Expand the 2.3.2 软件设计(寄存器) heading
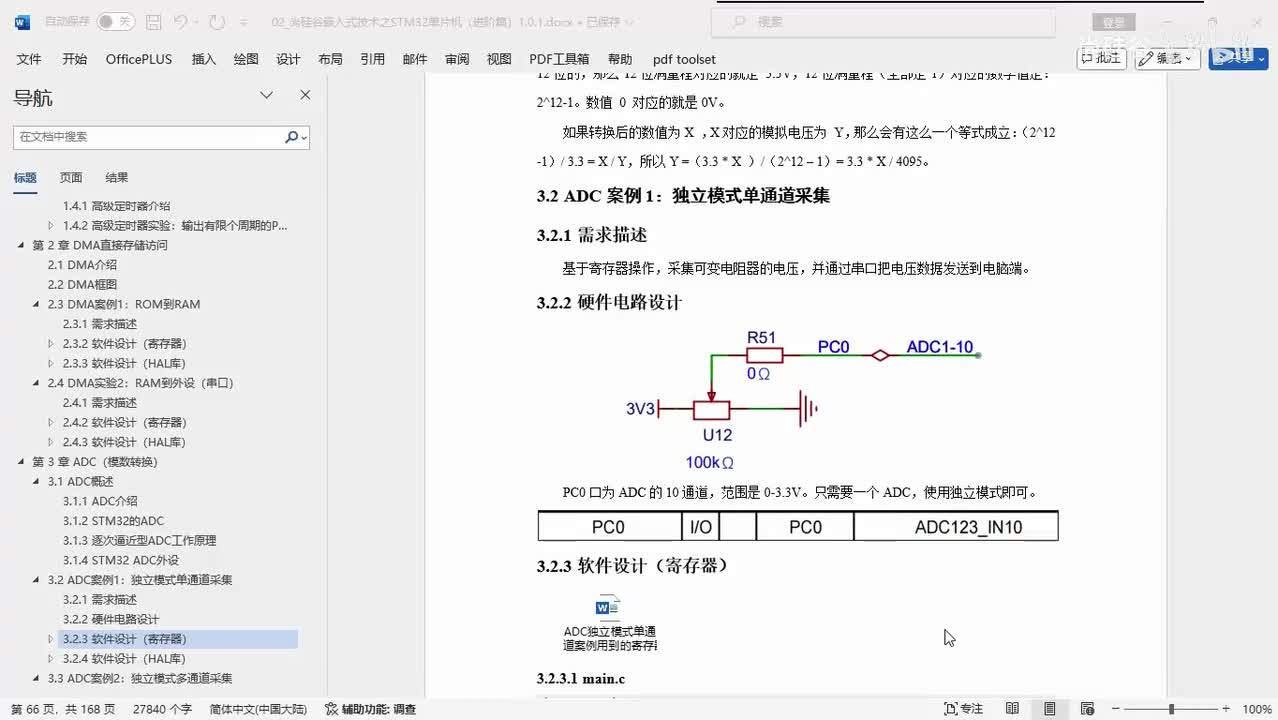The image size is (1278, 720). (51, 344)
